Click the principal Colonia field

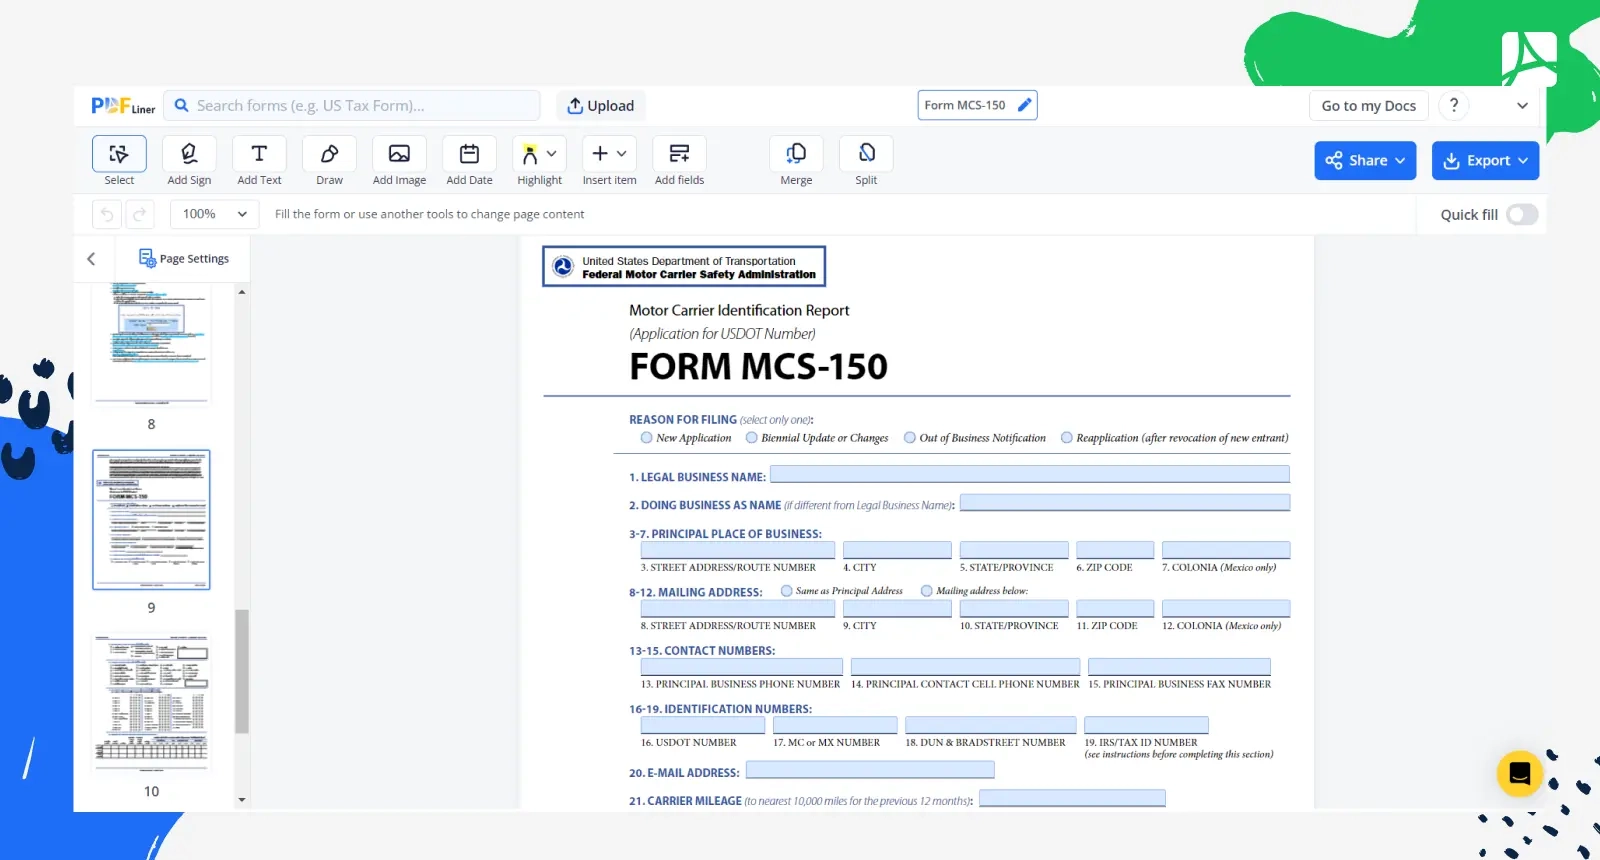point(1226,550)
